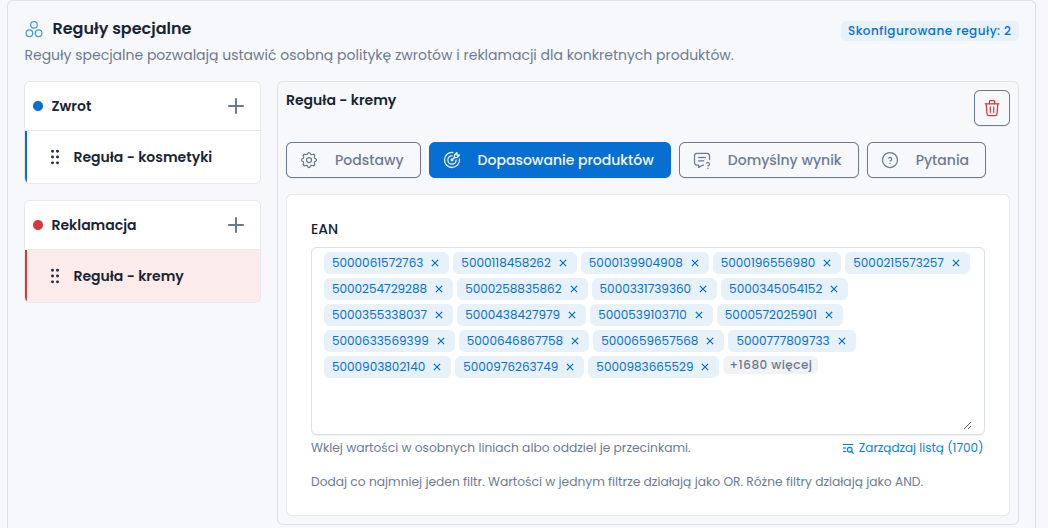Switch to Domyślny wynik tab

[769, 160]
